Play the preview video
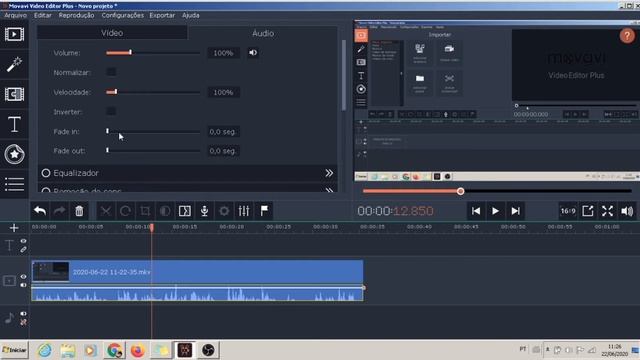Screen dimensions: 640x360 tap(495, 211)
